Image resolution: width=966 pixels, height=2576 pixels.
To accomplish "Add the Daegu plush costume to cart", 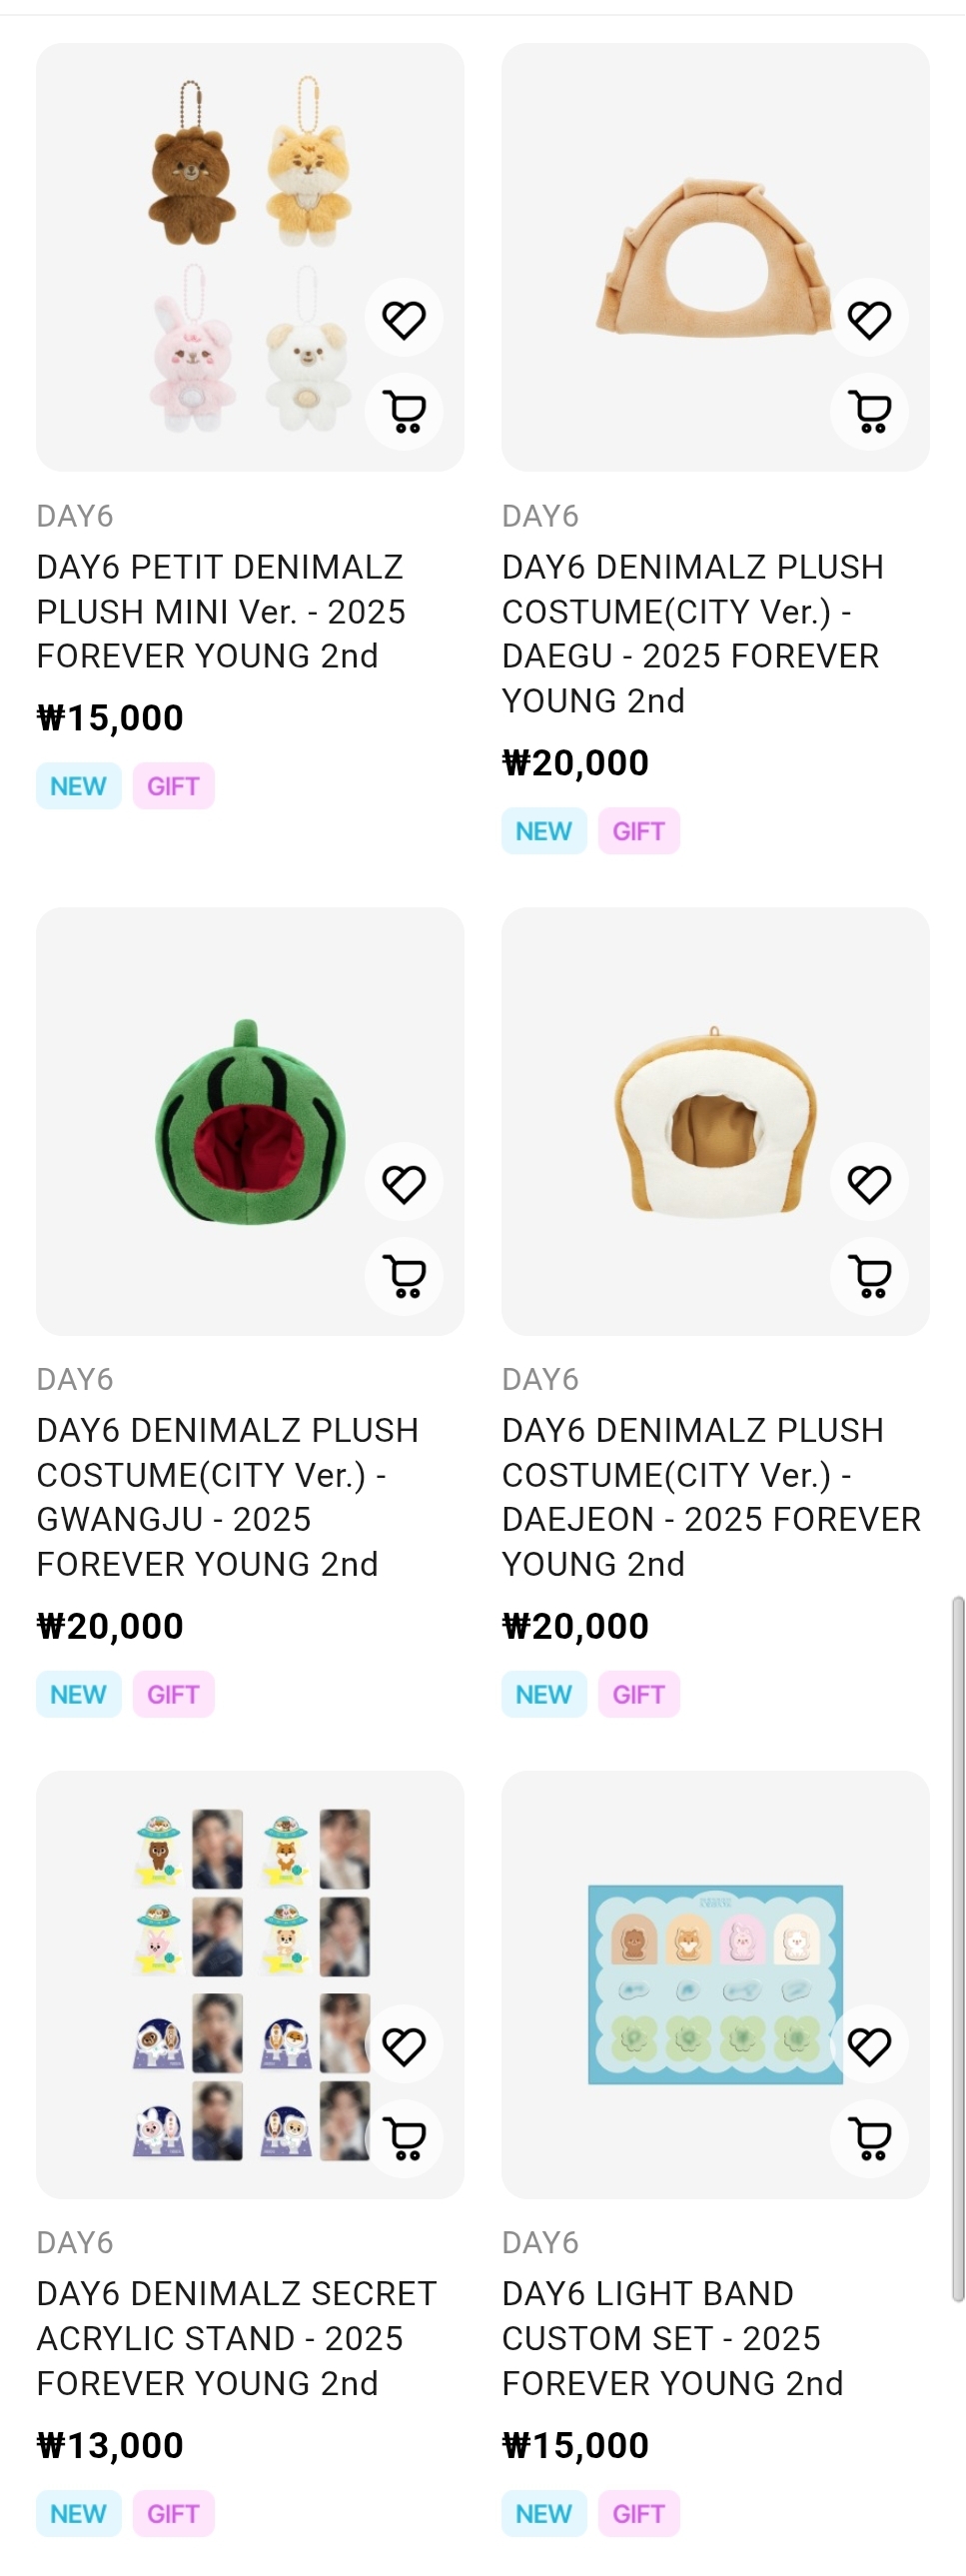I will pos(869,411).
